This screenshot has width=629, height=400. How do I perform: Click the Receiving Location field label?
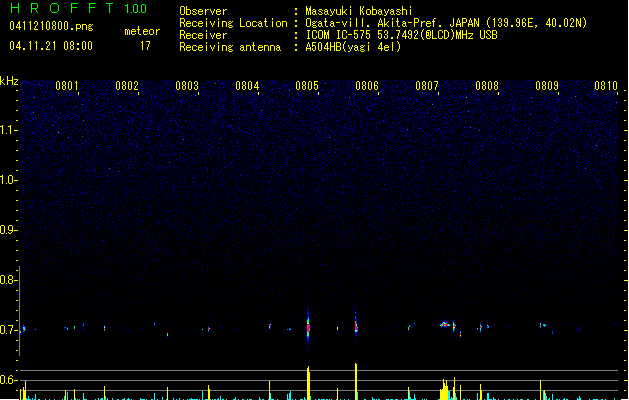pos(233,23)
